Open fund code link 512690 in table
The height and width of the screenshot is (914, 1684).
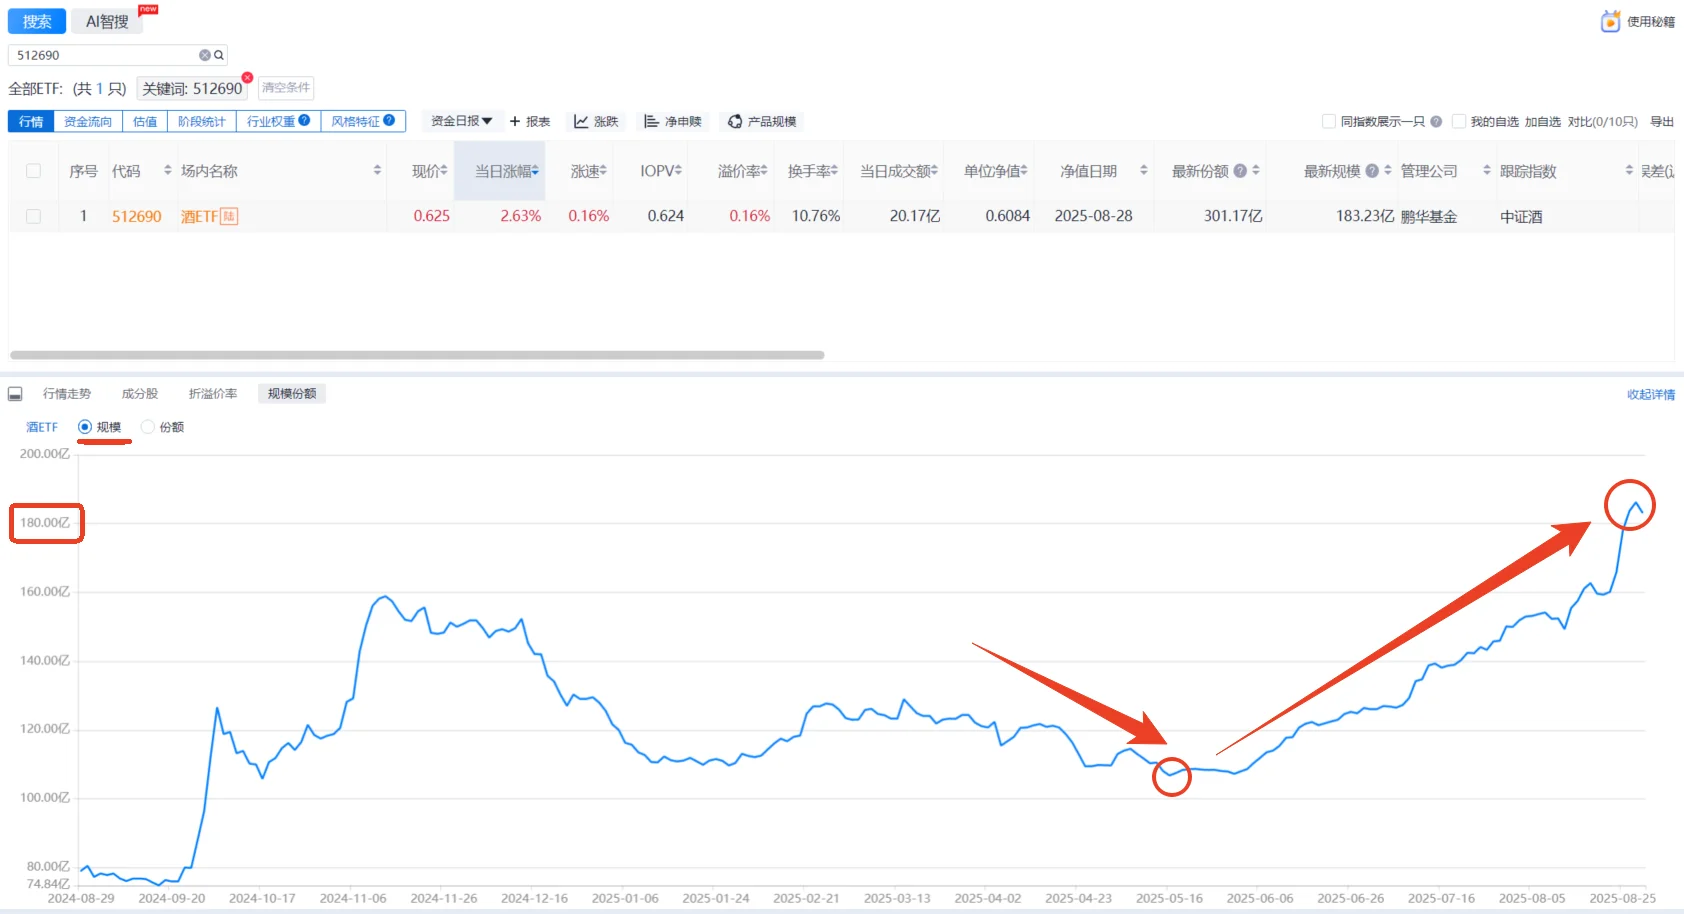[137, 216]
